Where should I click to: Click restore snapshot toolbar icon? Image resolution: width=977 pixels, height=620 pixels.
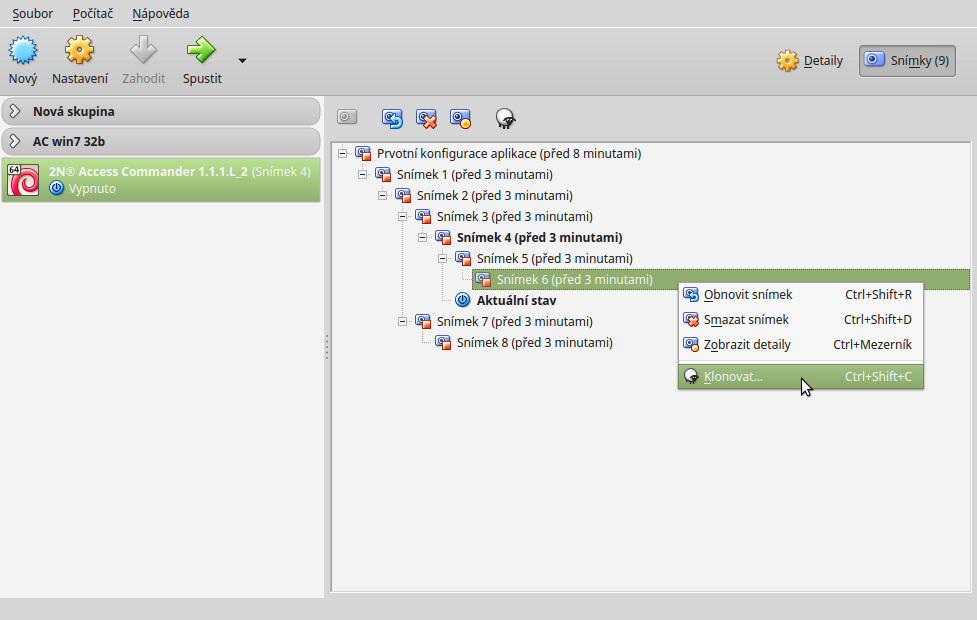click(x=392, y=118)
